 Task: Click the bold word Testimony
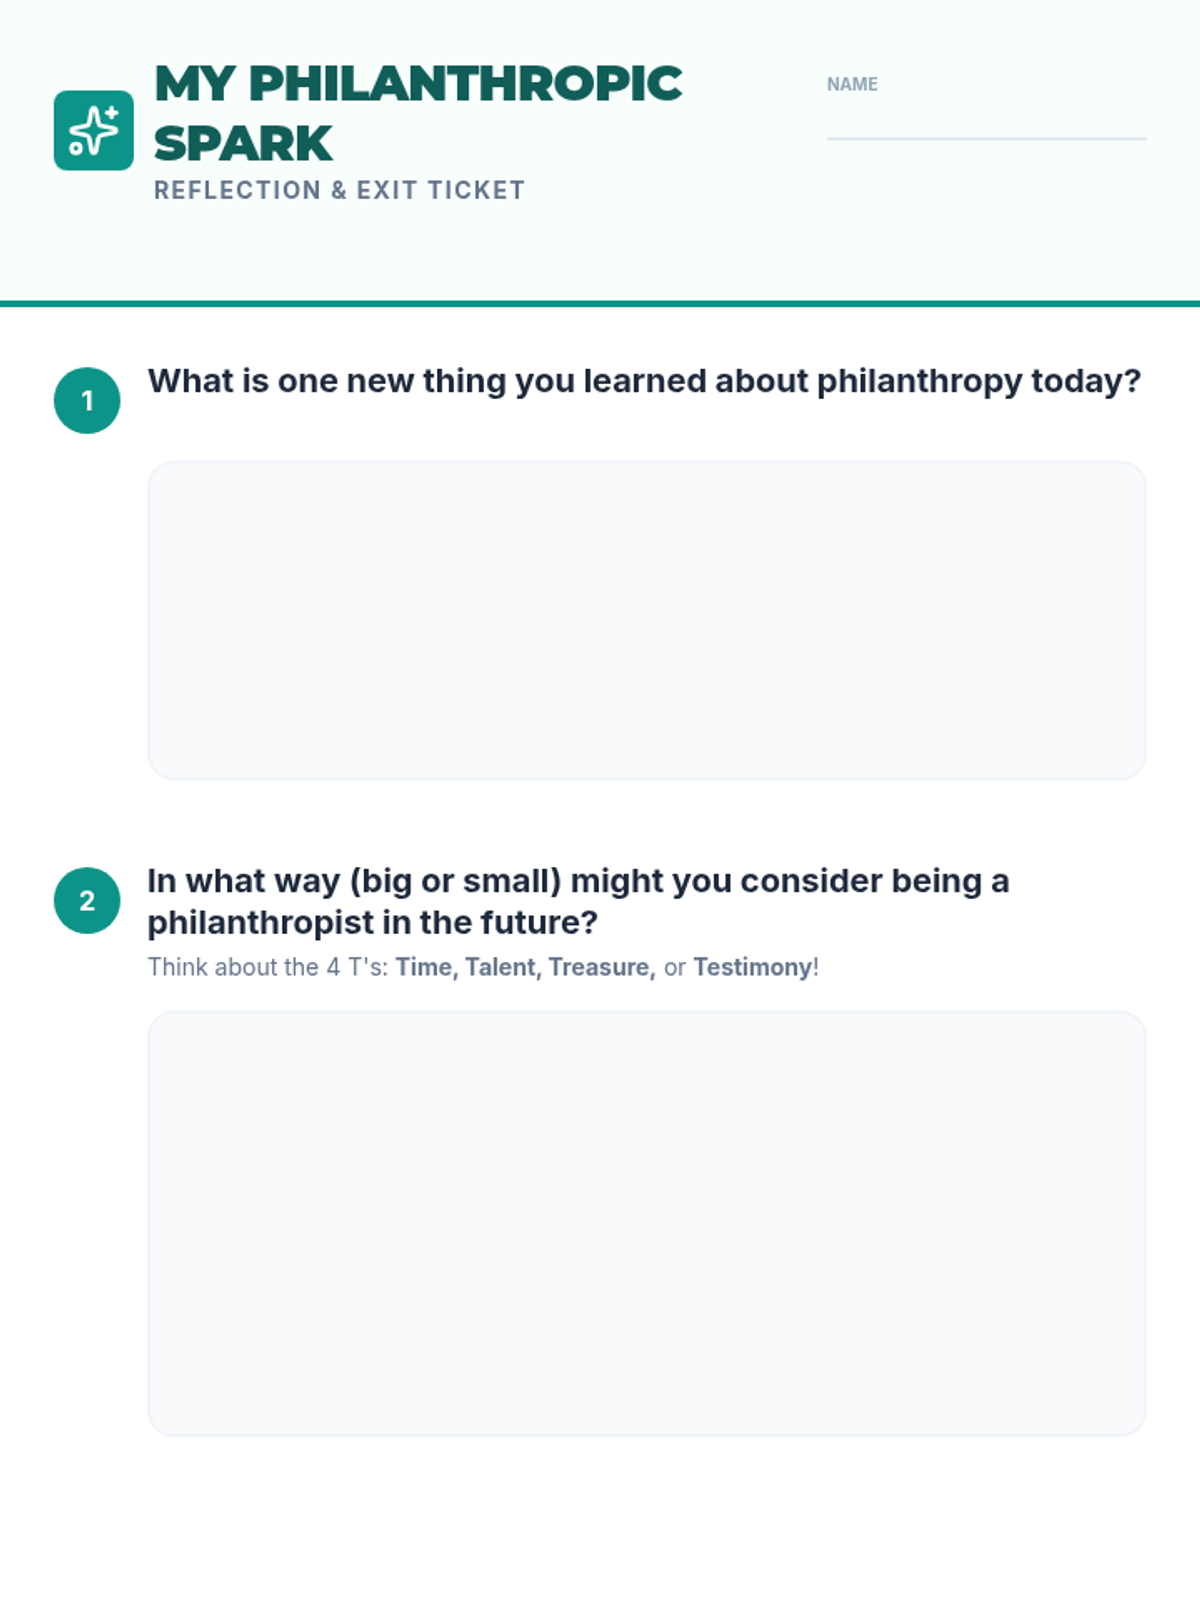752,967
